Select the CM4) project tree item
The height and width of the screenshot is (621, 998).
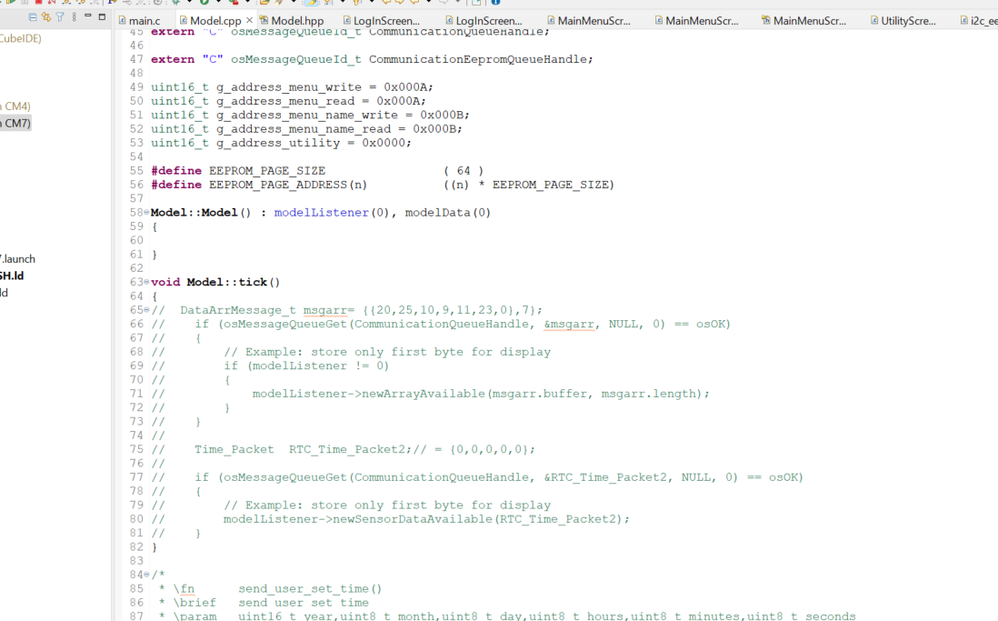coord(15,106)
